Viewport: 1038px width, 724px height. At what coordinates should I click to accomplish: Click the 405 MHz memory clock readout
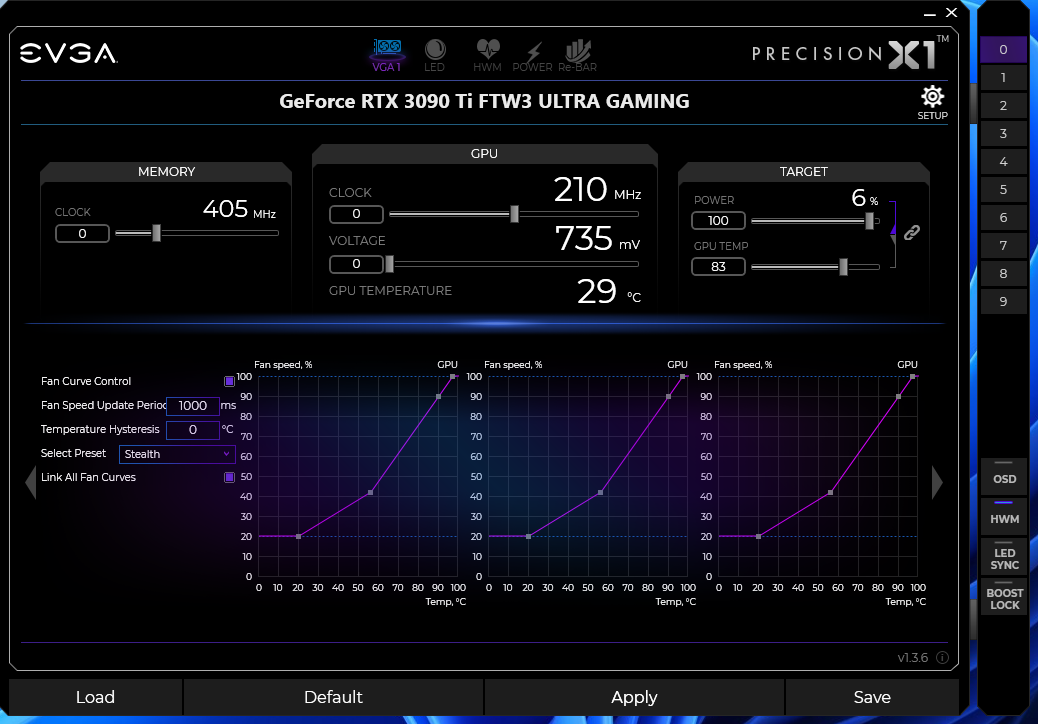(x=239, y=209)
